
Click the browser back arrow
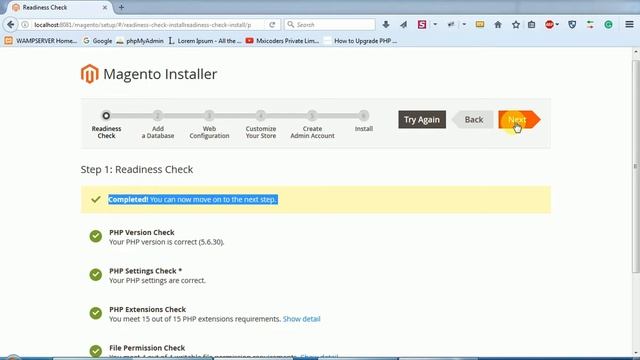11,24
